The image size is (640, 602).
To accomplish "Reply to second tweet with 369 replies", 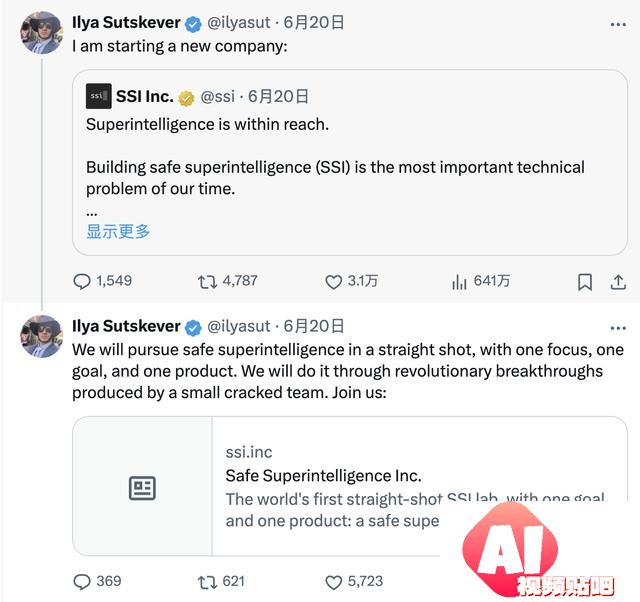I will (x=82, y=582).
